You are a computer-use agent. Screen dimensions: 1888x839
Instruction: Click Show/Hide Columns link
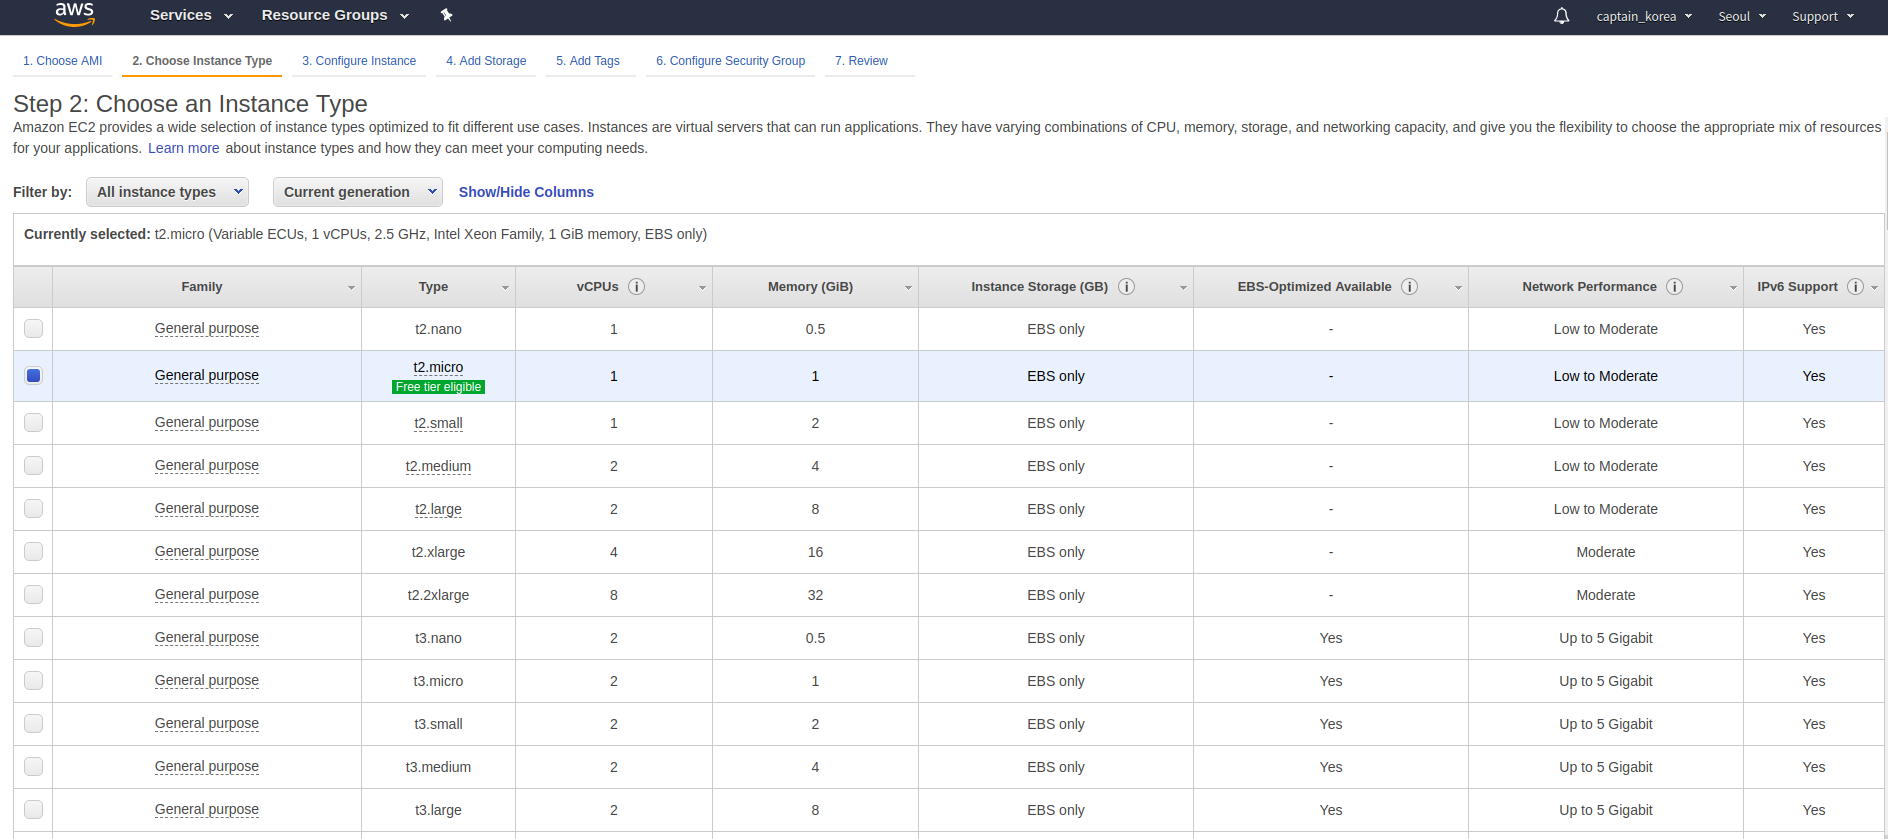(526, 192)
